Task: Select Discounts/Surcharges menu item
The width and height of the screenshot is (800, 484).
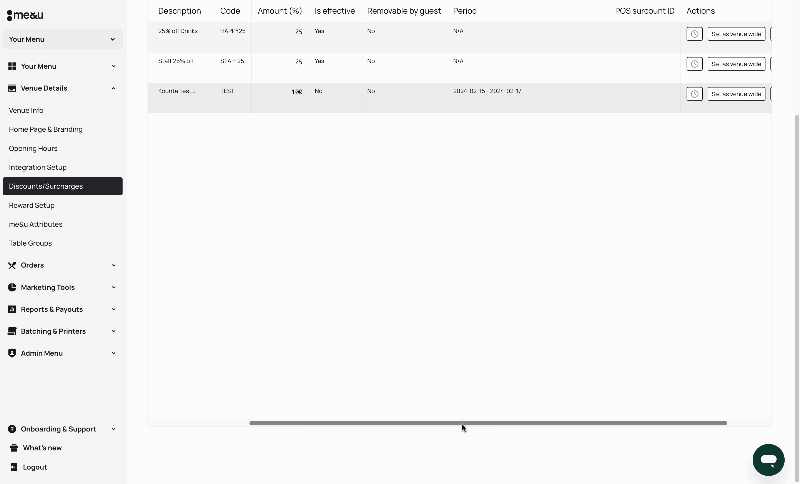Action: point(63,186)
